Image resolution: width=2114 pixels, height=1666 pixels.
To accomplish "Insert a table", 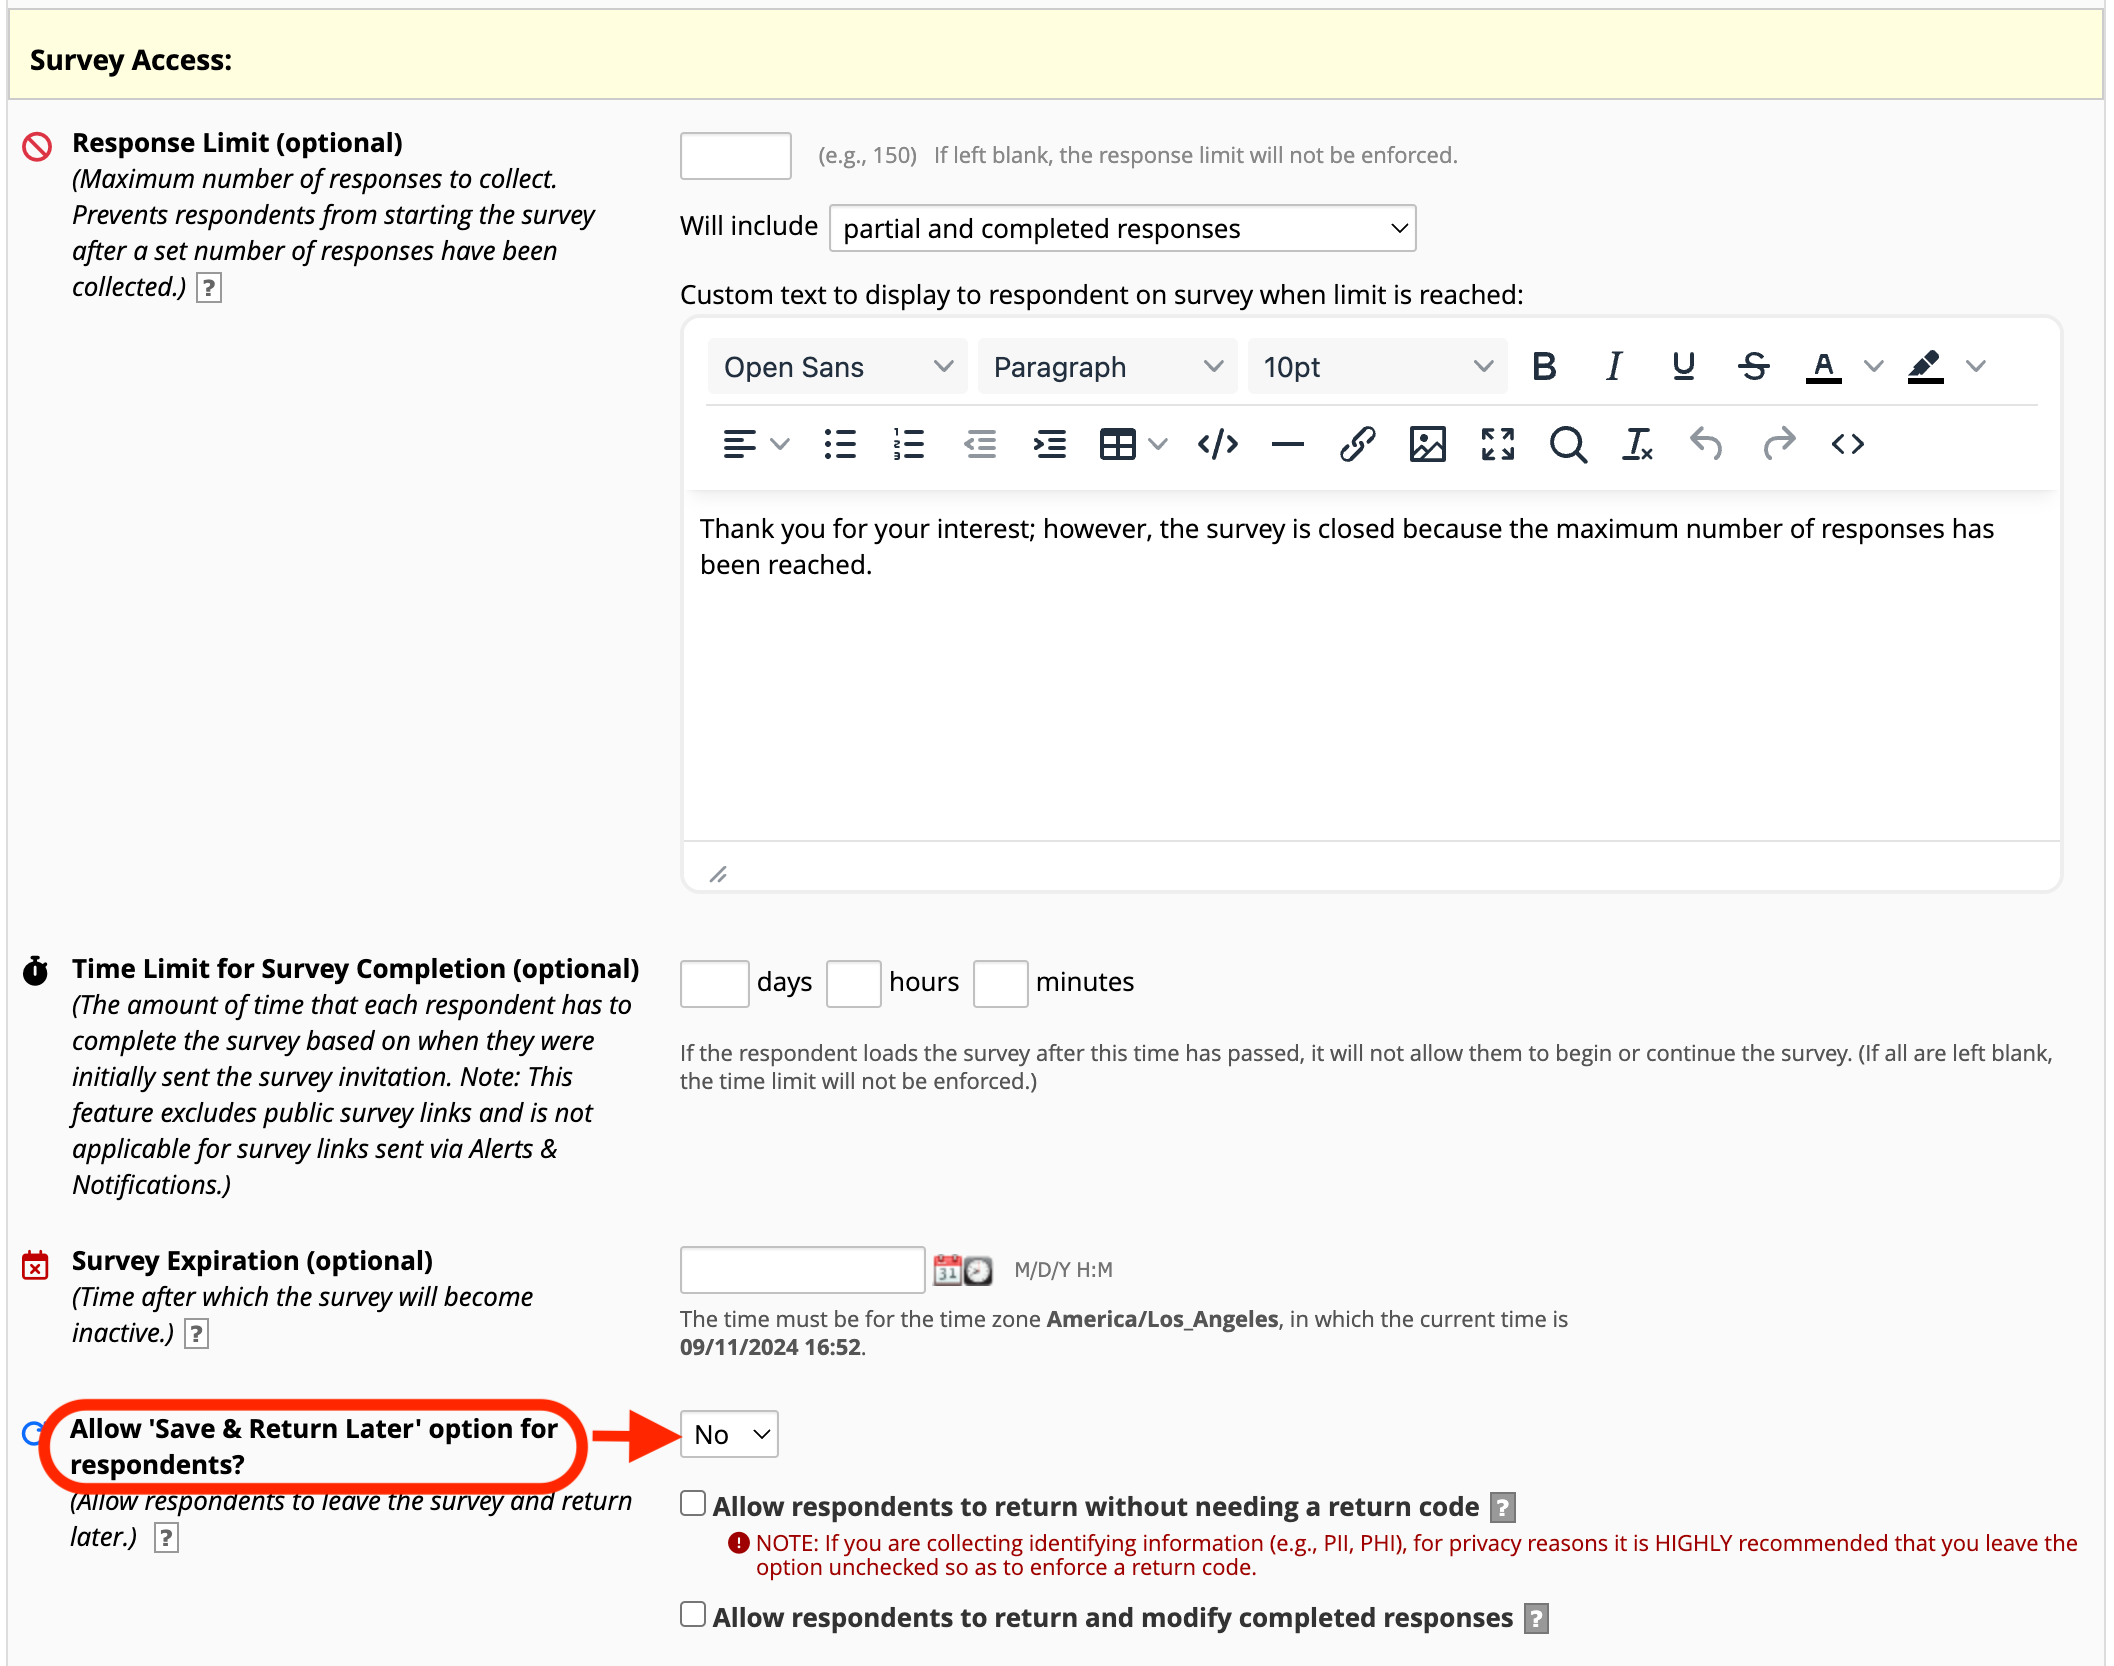I will pos(1117,444).
